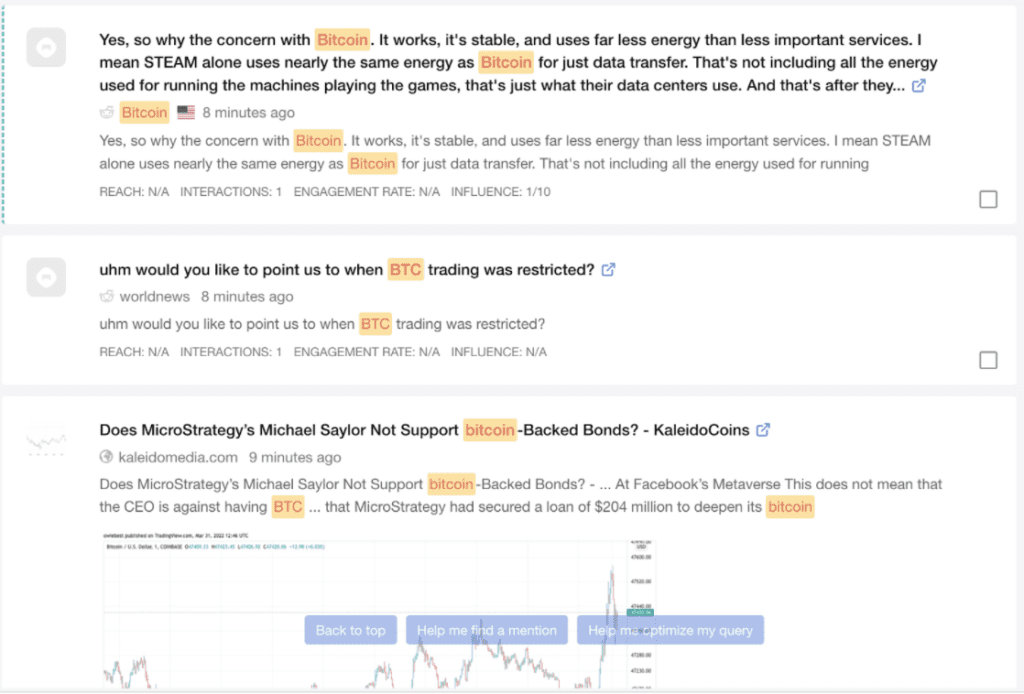Click the Reddit avatar on the Bitcoin energy post

(x=46, y=47)
